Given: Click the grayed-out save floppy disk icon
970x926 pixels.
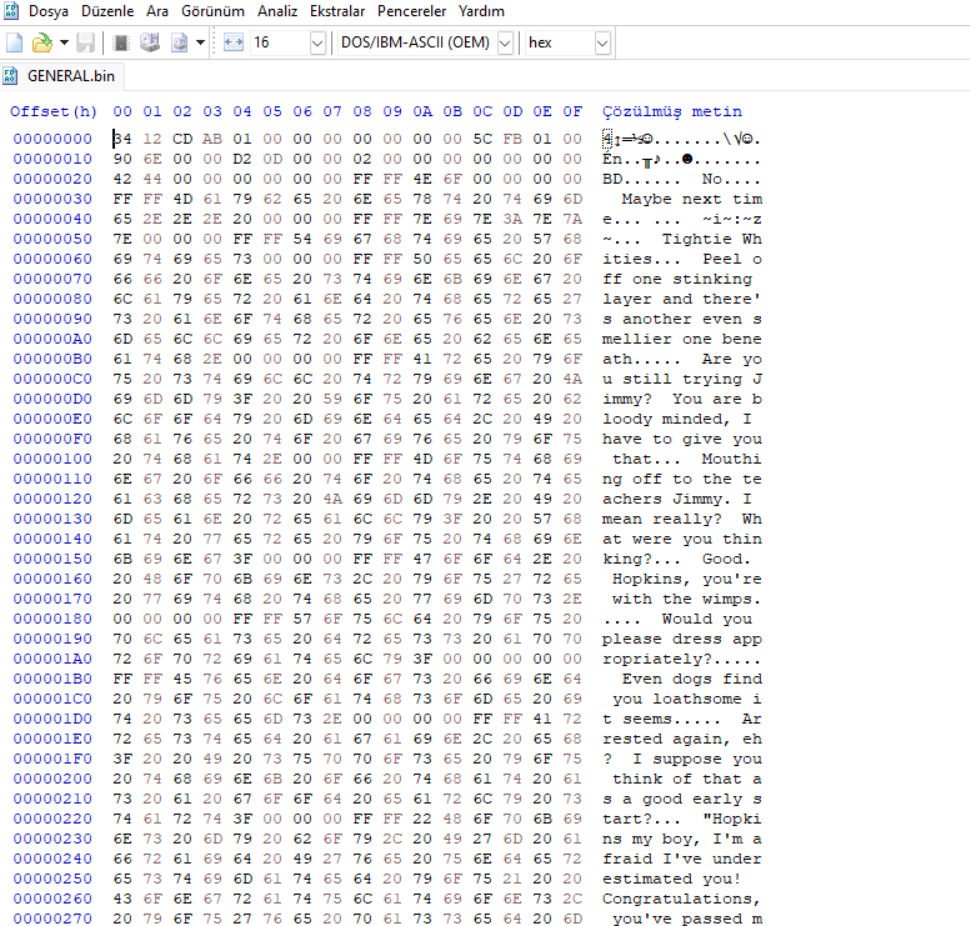Looking at the screenshot, I should coord(85,43).
